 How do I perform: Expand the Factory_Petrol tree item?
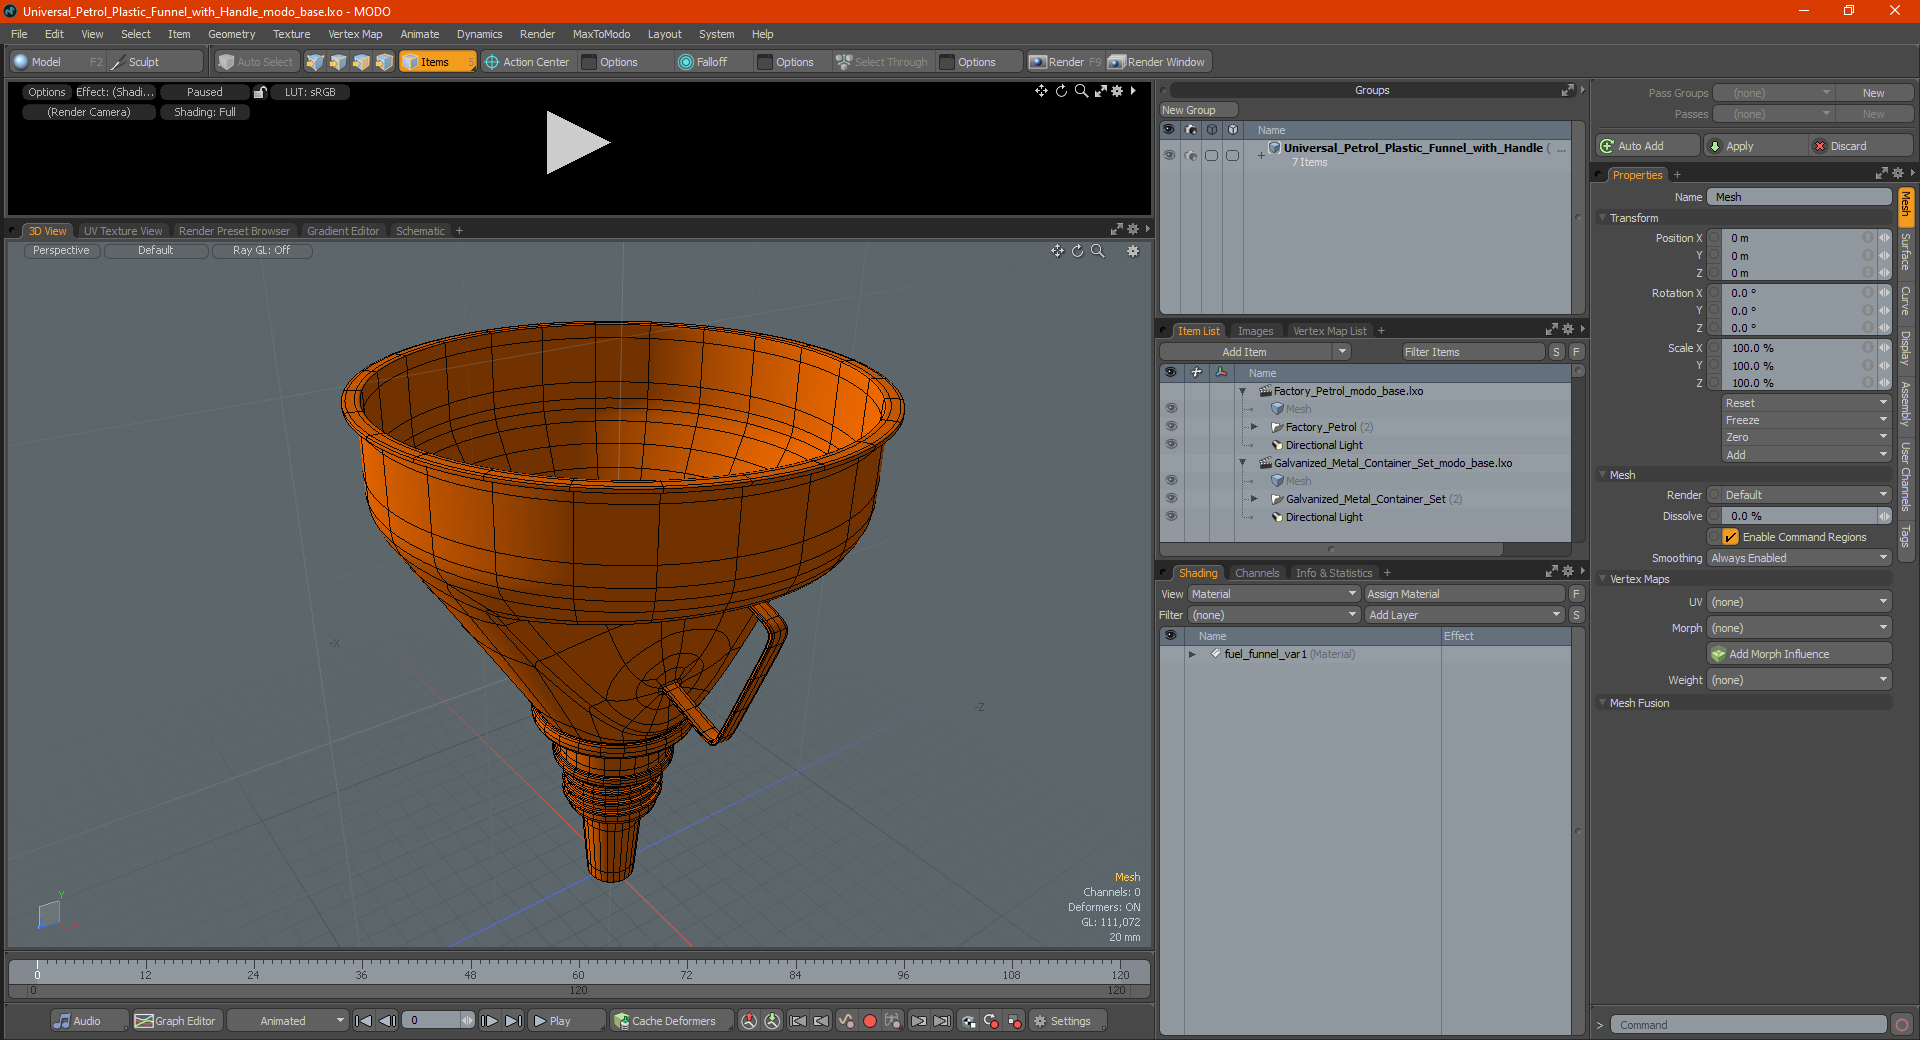(x=1254, y=427)
